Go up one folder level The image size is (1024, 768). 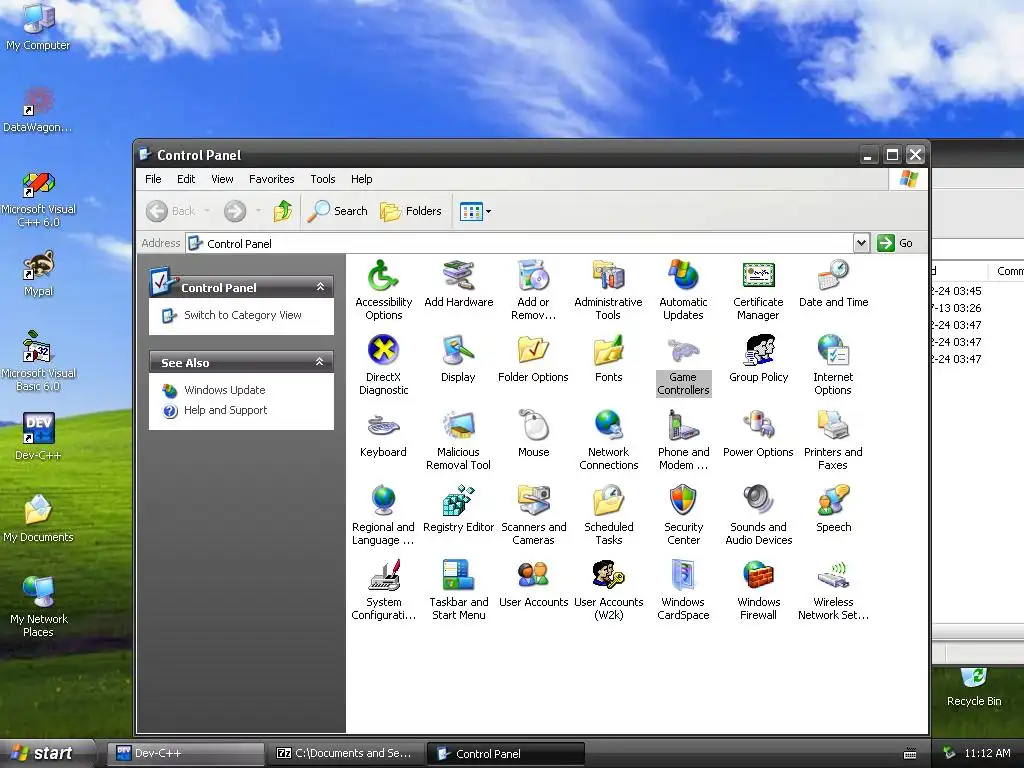pyautogui.click(x=283, y=211)
